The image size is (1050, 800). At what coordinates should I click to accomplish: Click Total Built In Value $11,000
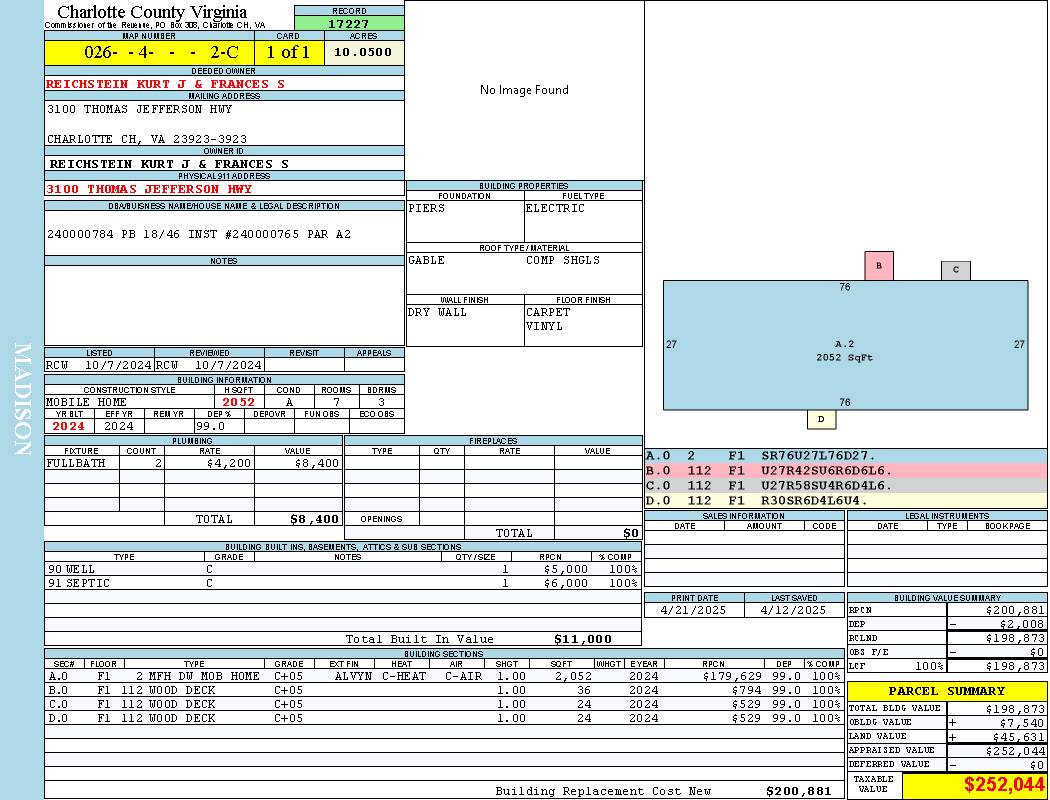coord(583,639)
